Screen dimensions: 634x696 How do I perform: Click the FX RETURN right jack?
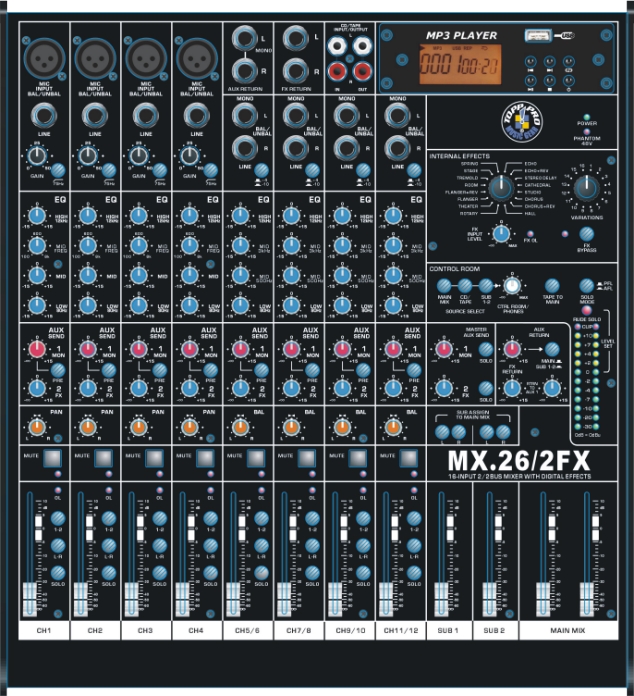pyautogui.click(x=296, y=71)
